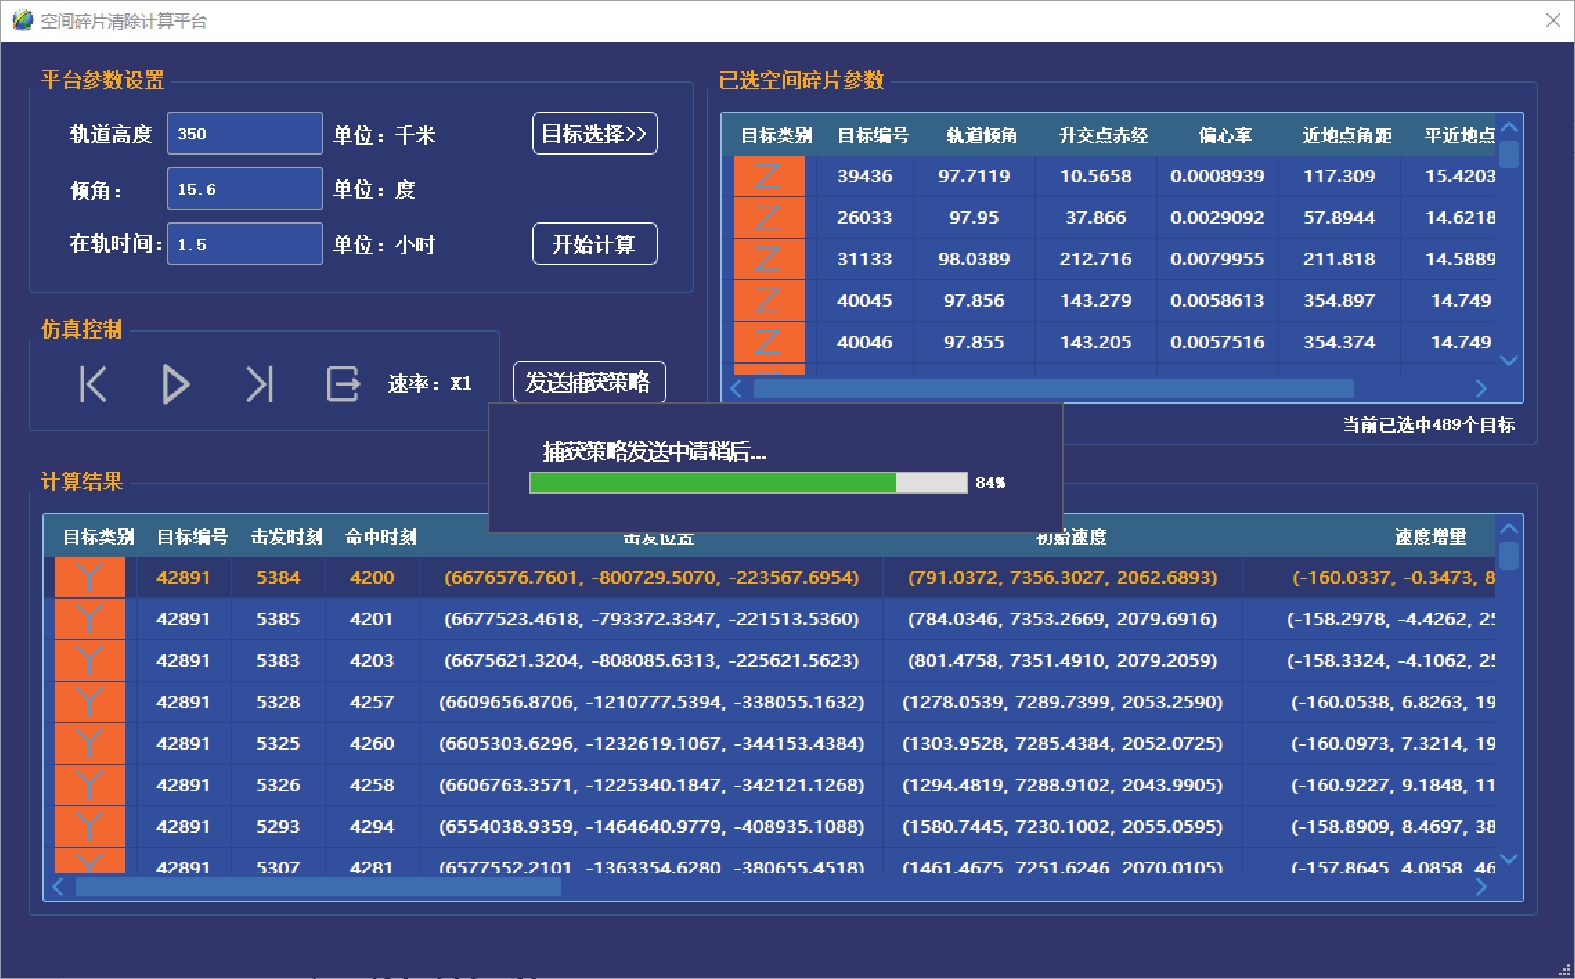
Task: Click the 升交点赤经 column header
Action: click(x=1103, y=135)
